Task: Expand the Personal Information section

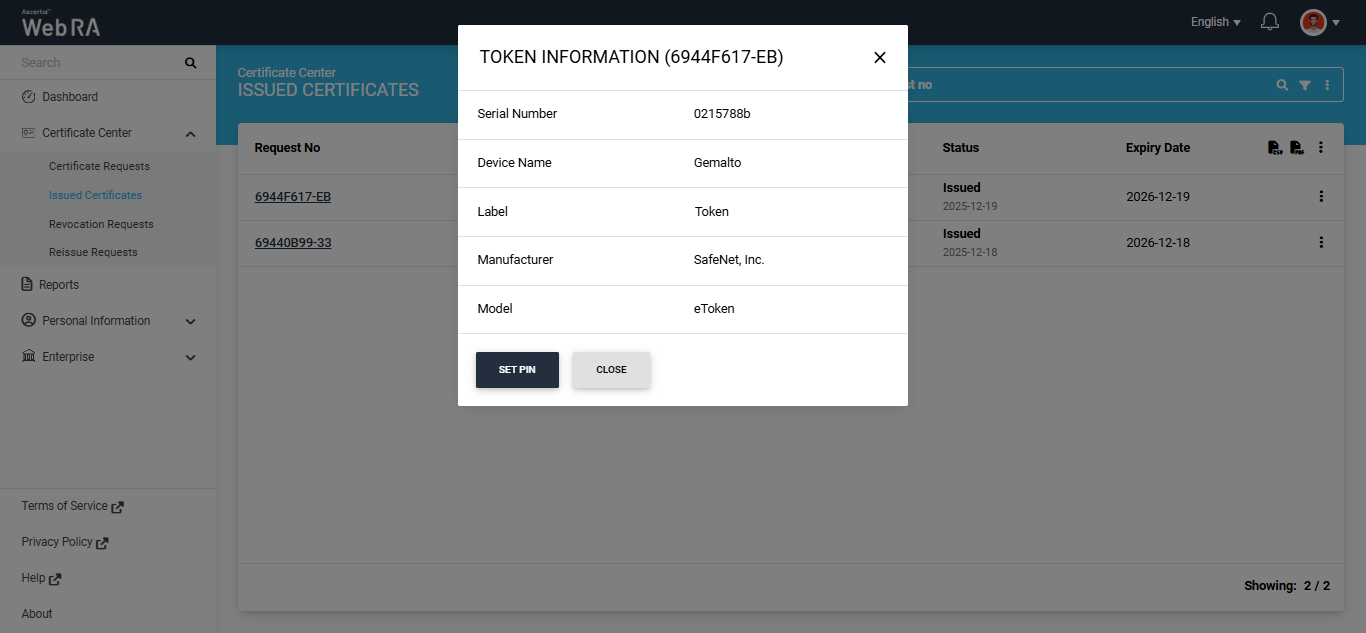Action: click(x=191, y=322)
